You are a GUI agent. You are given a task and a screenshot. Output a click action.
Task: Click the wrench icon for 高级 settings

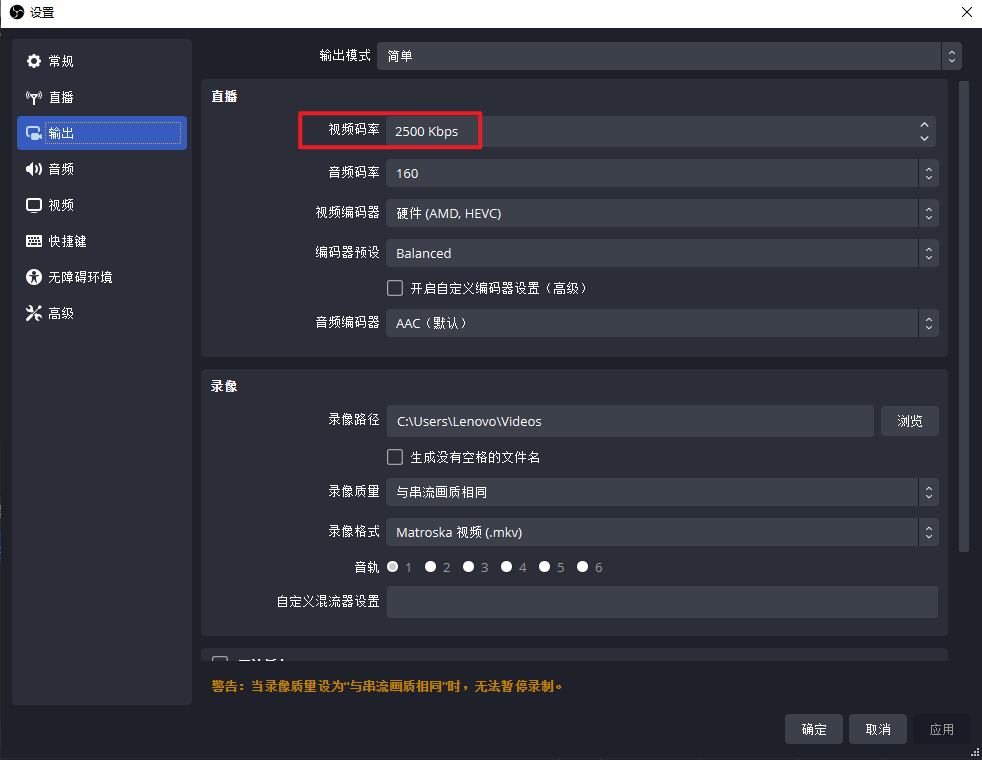click(x=34, y=313)
